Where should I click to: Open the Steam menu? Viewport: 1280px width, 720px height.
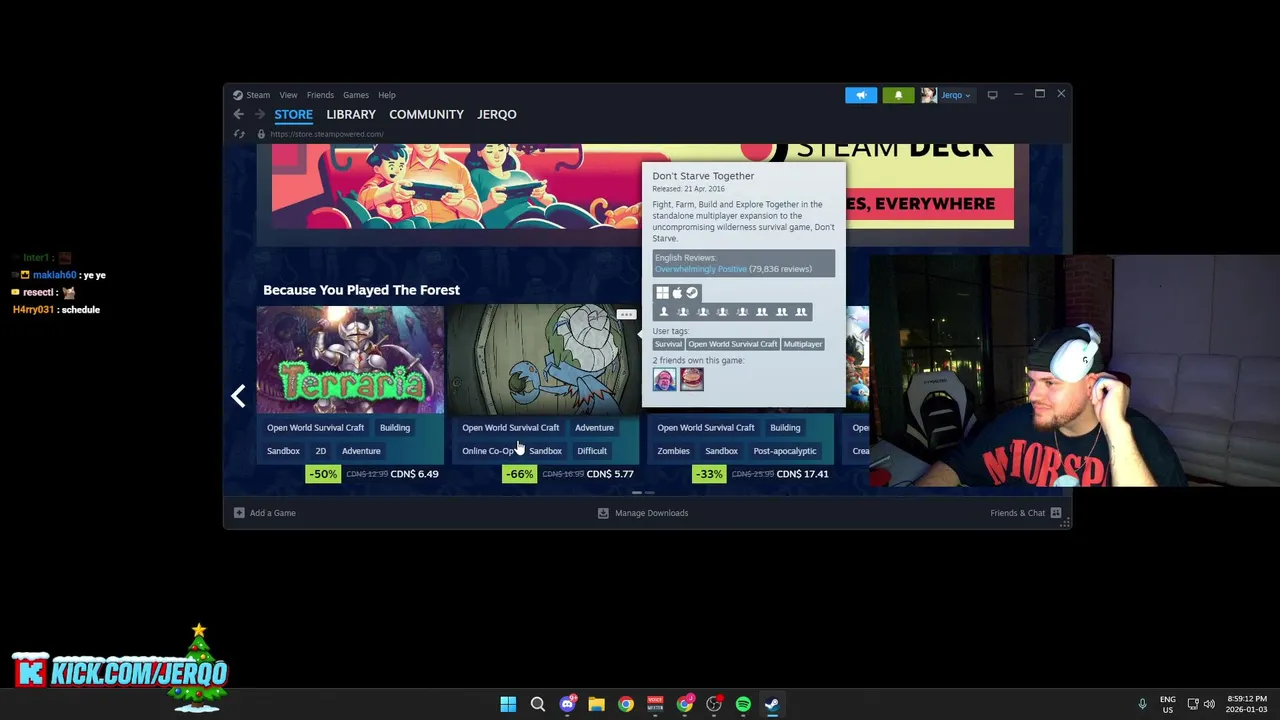point(258,95)
